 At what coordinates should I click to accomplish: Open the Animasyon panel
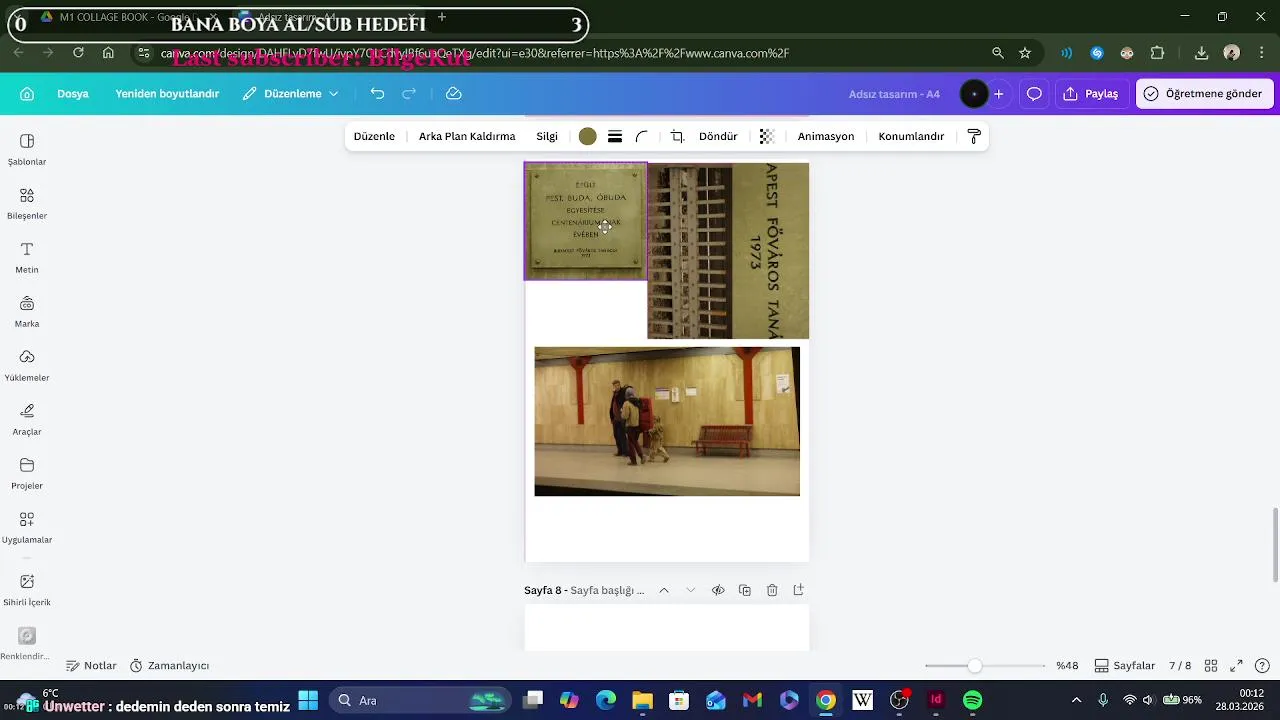click(826, 136)
